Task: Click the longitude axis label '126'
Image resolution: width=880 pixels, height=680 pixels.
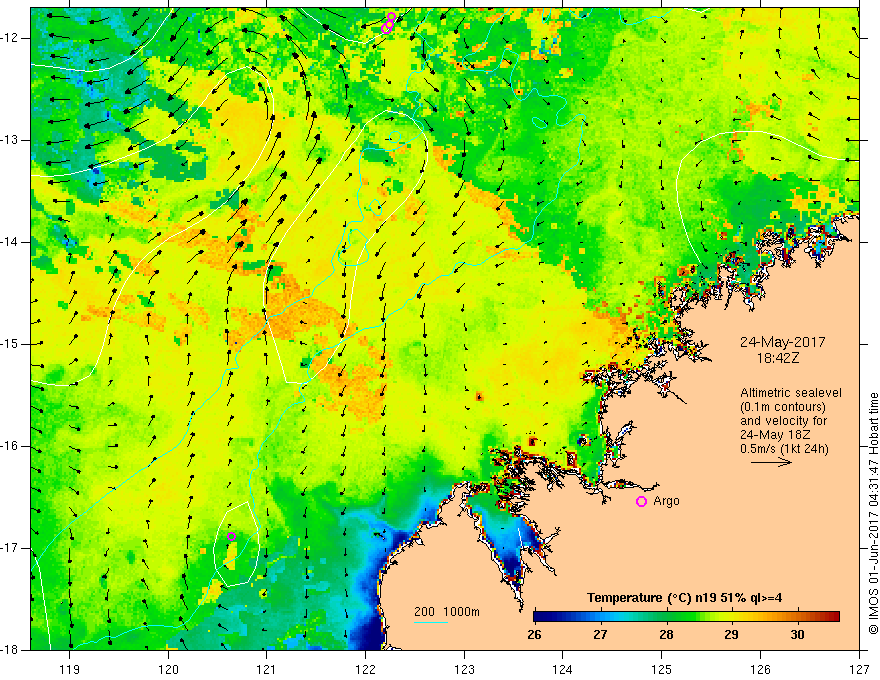Action: click(x=760, y=669)
